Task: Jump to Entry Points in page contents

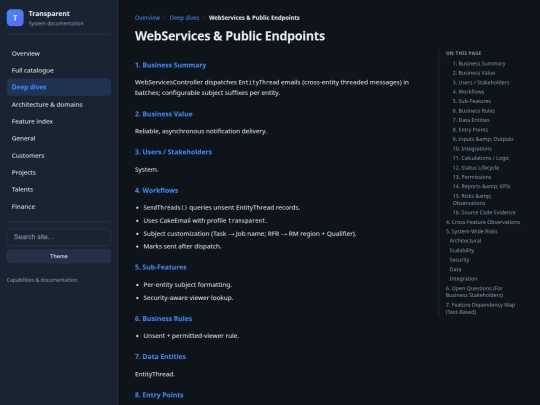Action: (x=470, y=130)
